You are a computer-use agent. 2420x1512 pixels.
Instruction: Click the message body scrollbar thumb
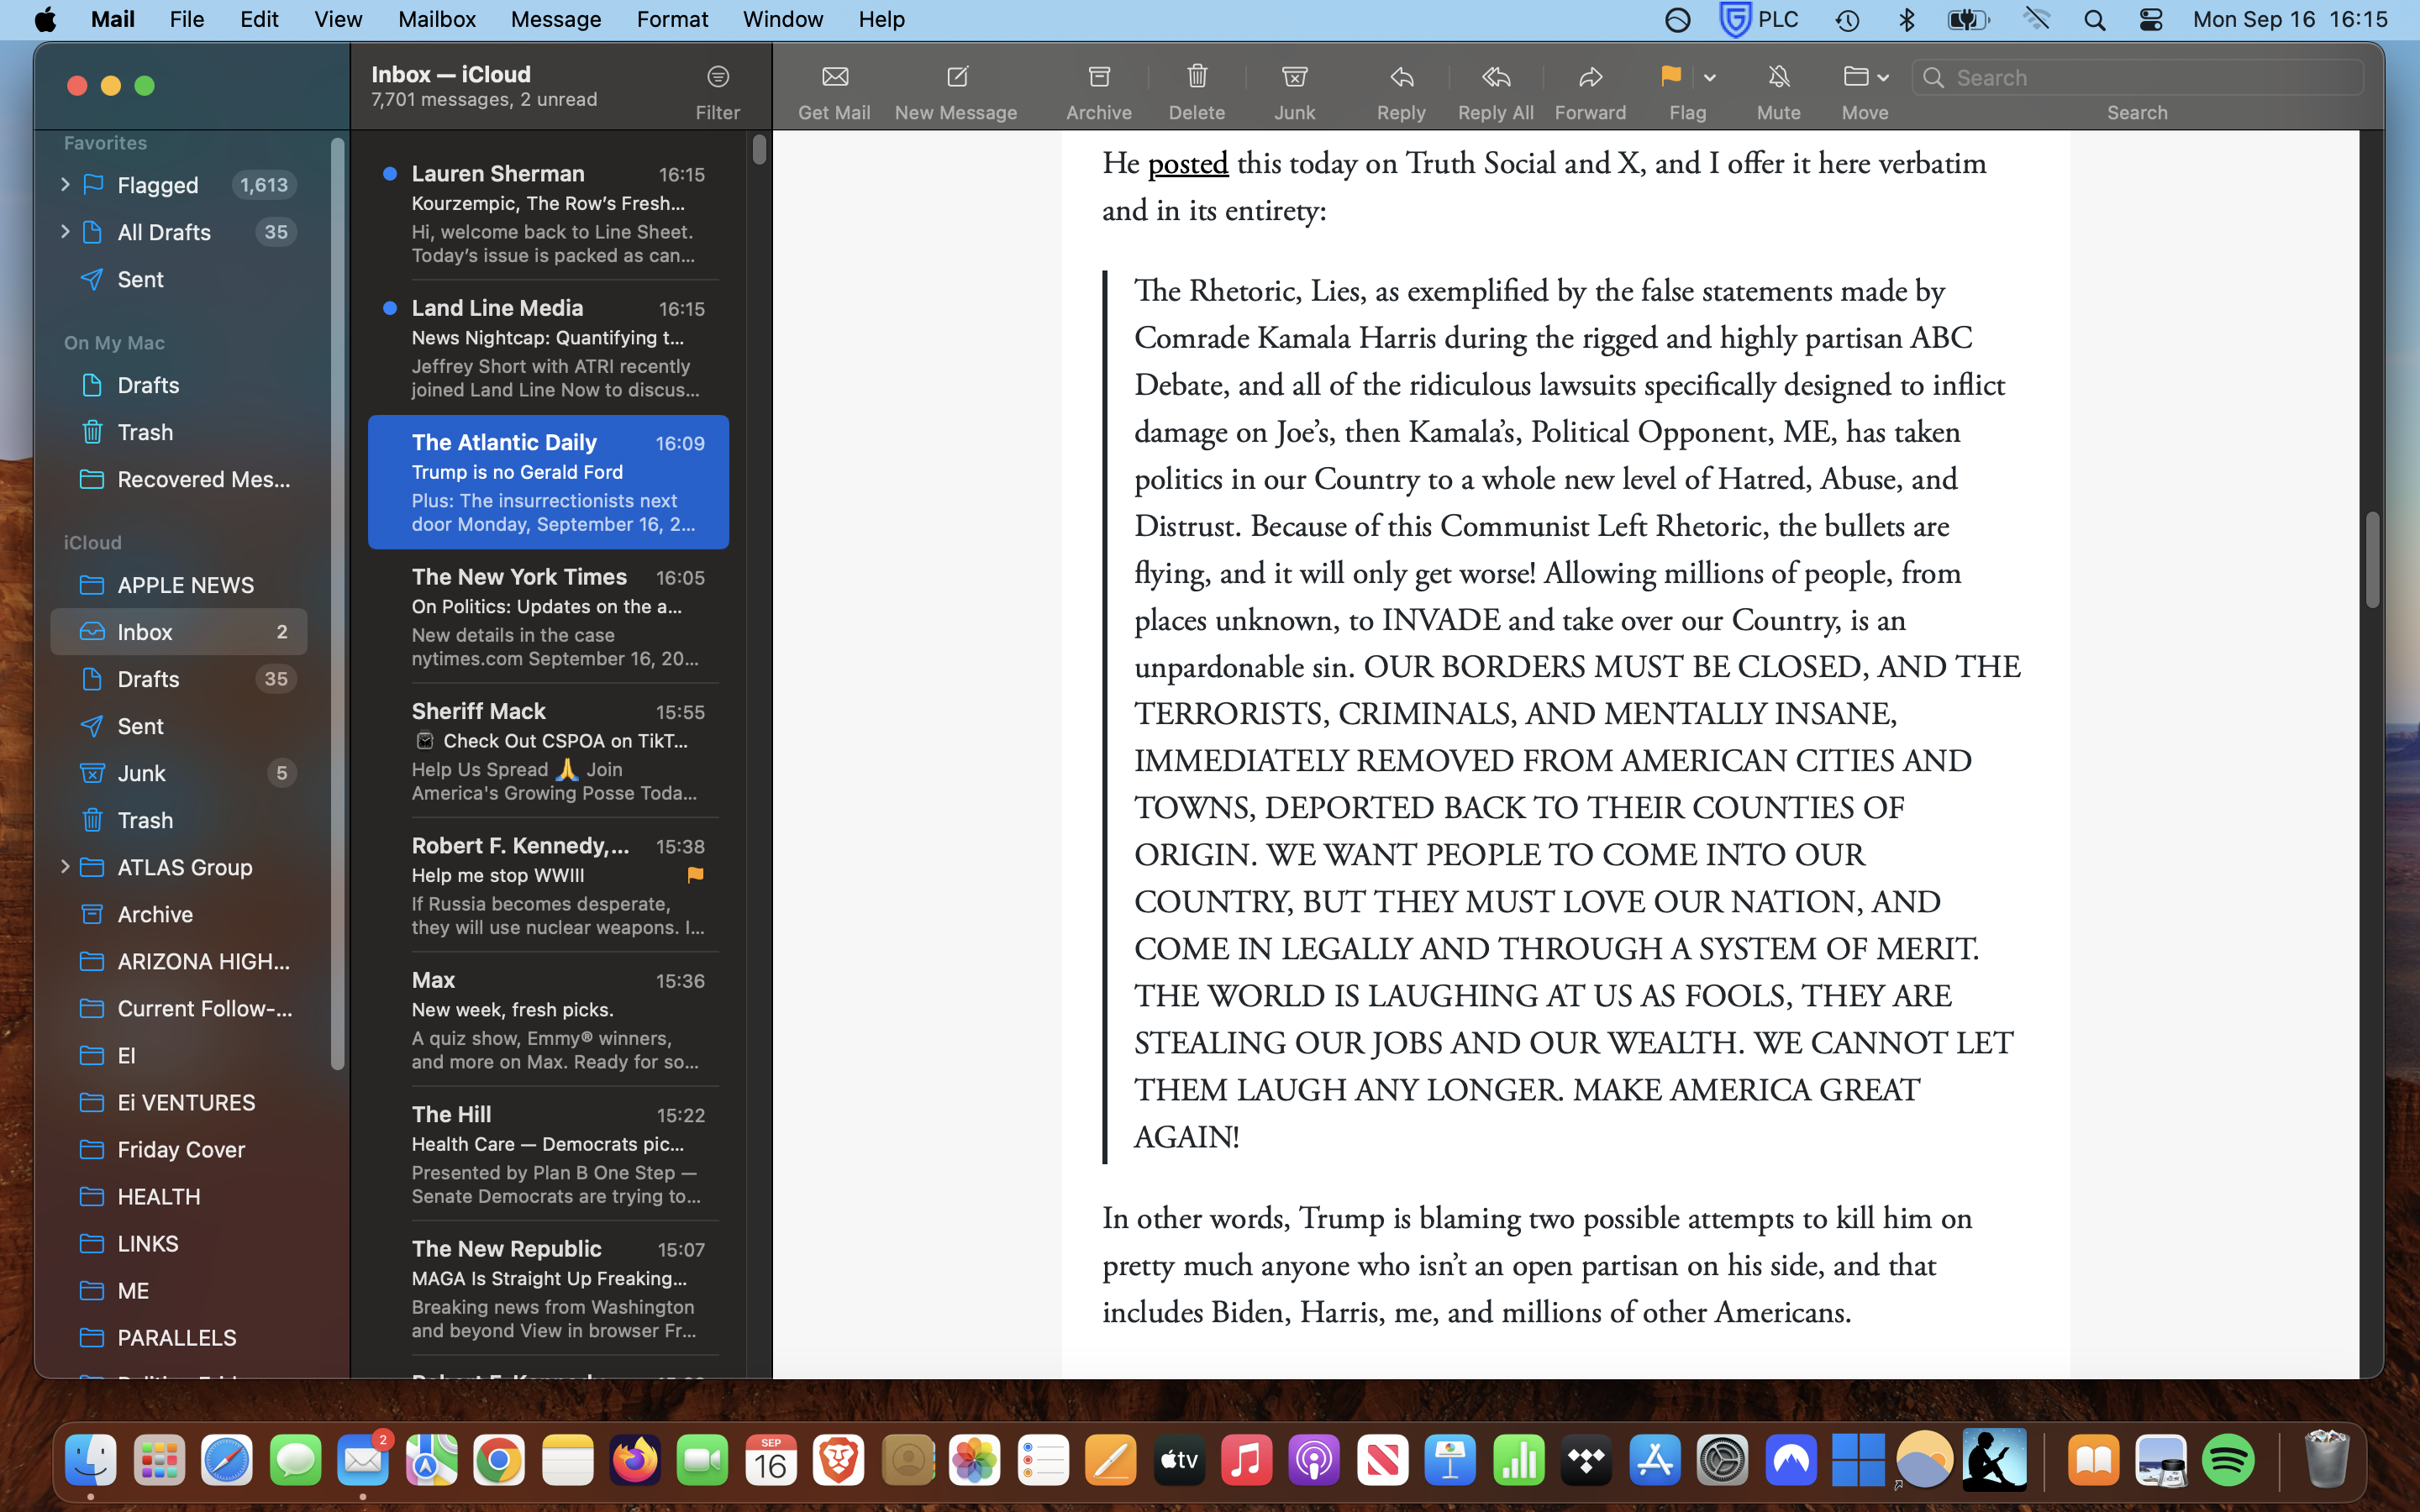2371,560
